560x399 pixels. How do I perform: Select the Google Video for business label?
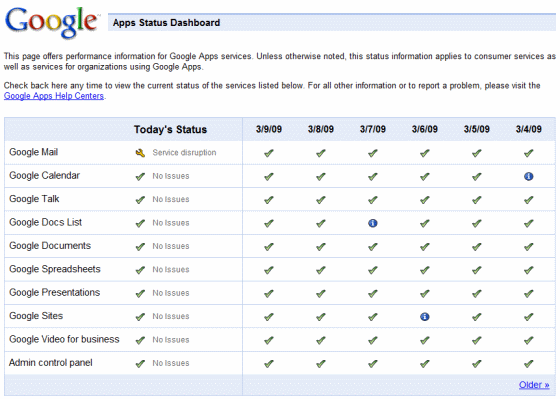64,339
